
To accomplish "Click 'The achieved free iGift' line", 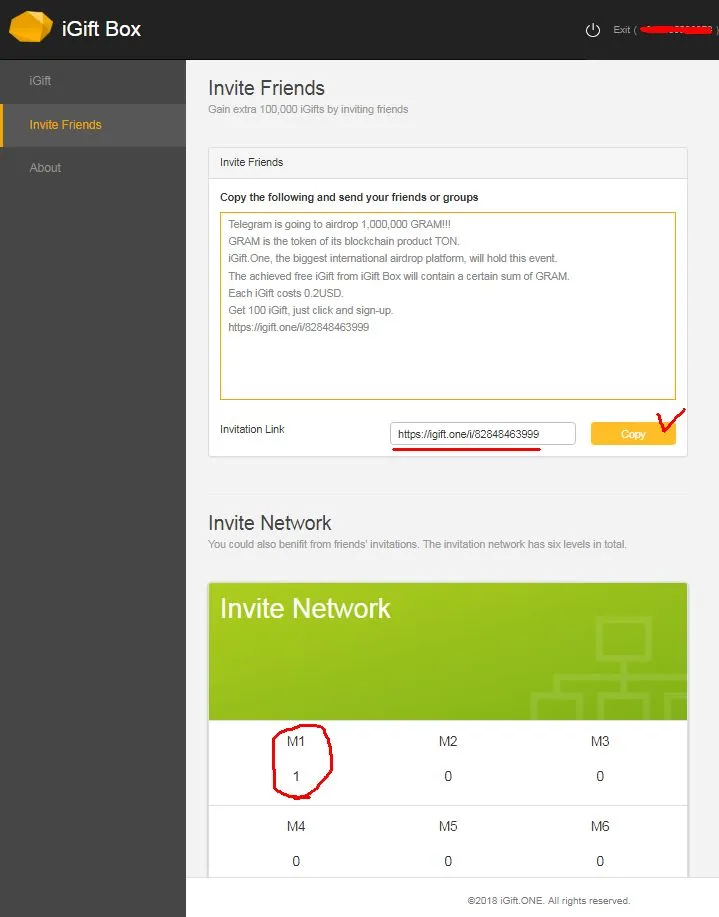I will (x=398, y=276).
